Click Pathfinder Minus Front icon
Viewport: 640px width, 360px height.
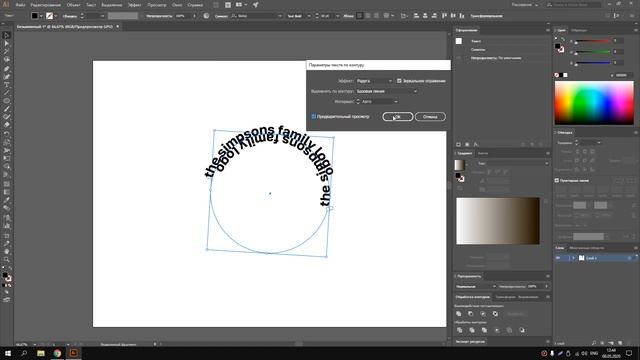coord(471,313)
